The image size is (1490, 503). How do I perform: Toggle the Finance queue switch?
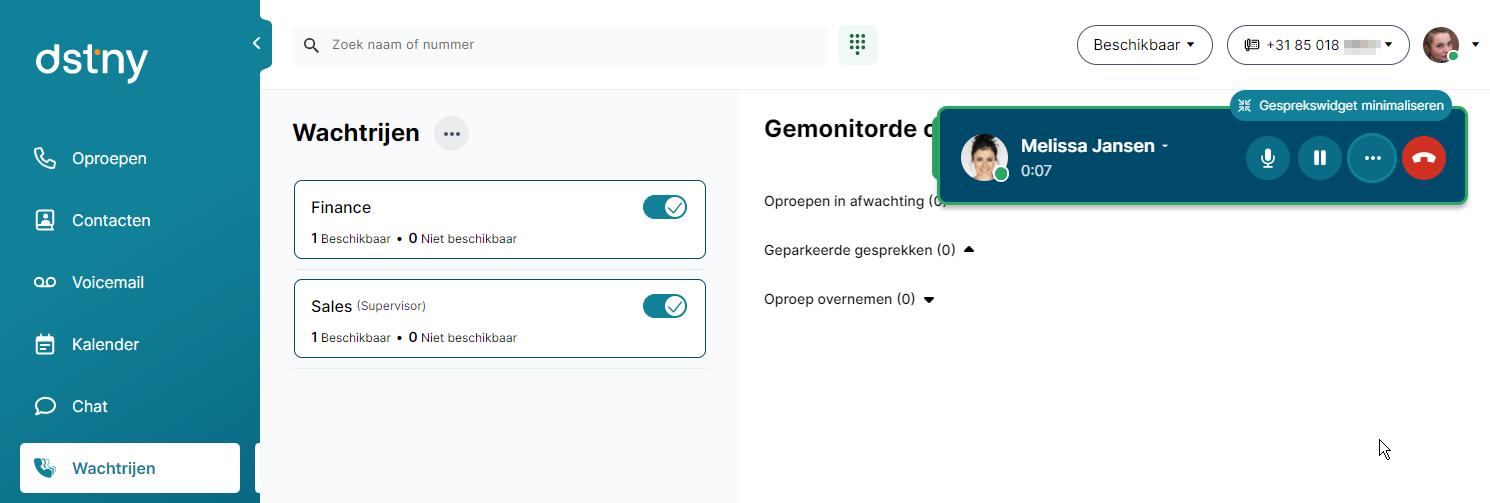click(x=664, y=207)
